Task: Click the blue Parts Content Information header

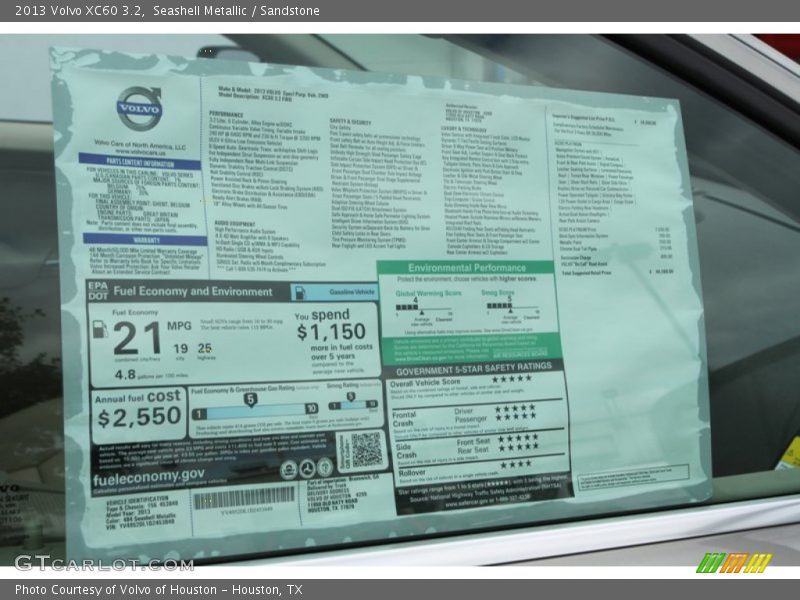Action: [x=140, y=163]
